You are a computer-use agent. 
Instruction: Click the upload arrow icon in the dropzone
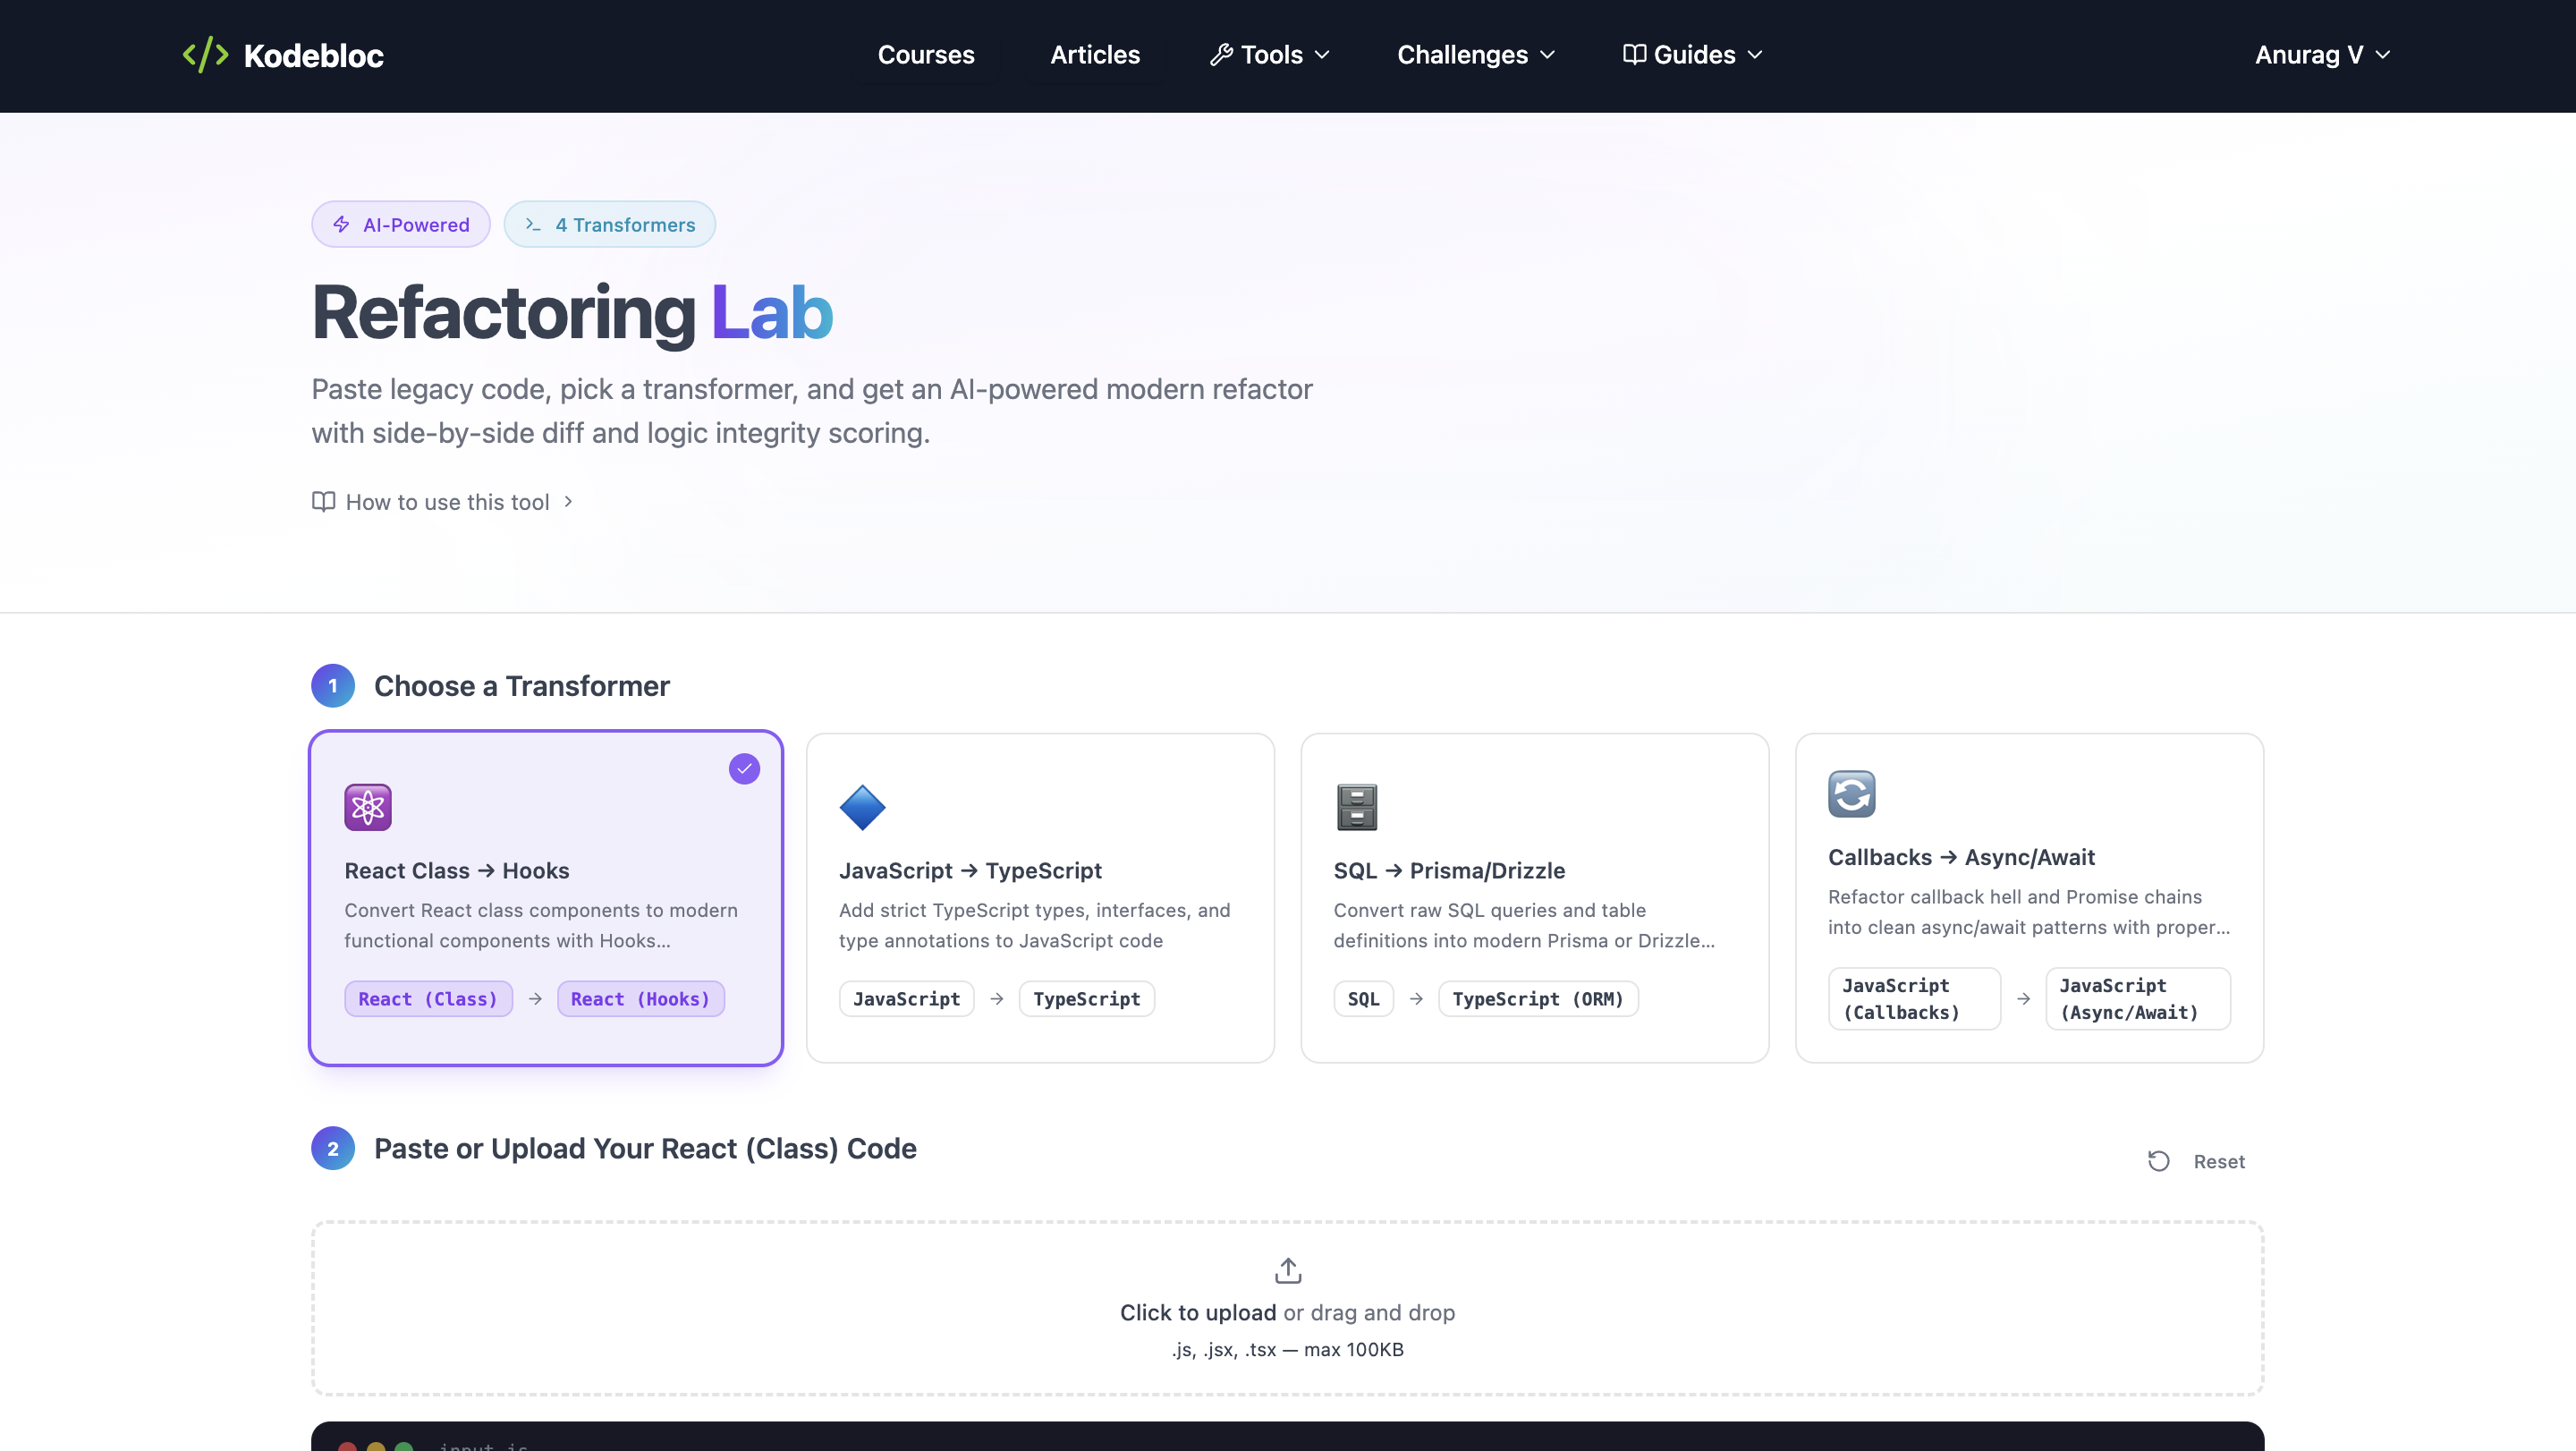[x=1287, y=1270]
